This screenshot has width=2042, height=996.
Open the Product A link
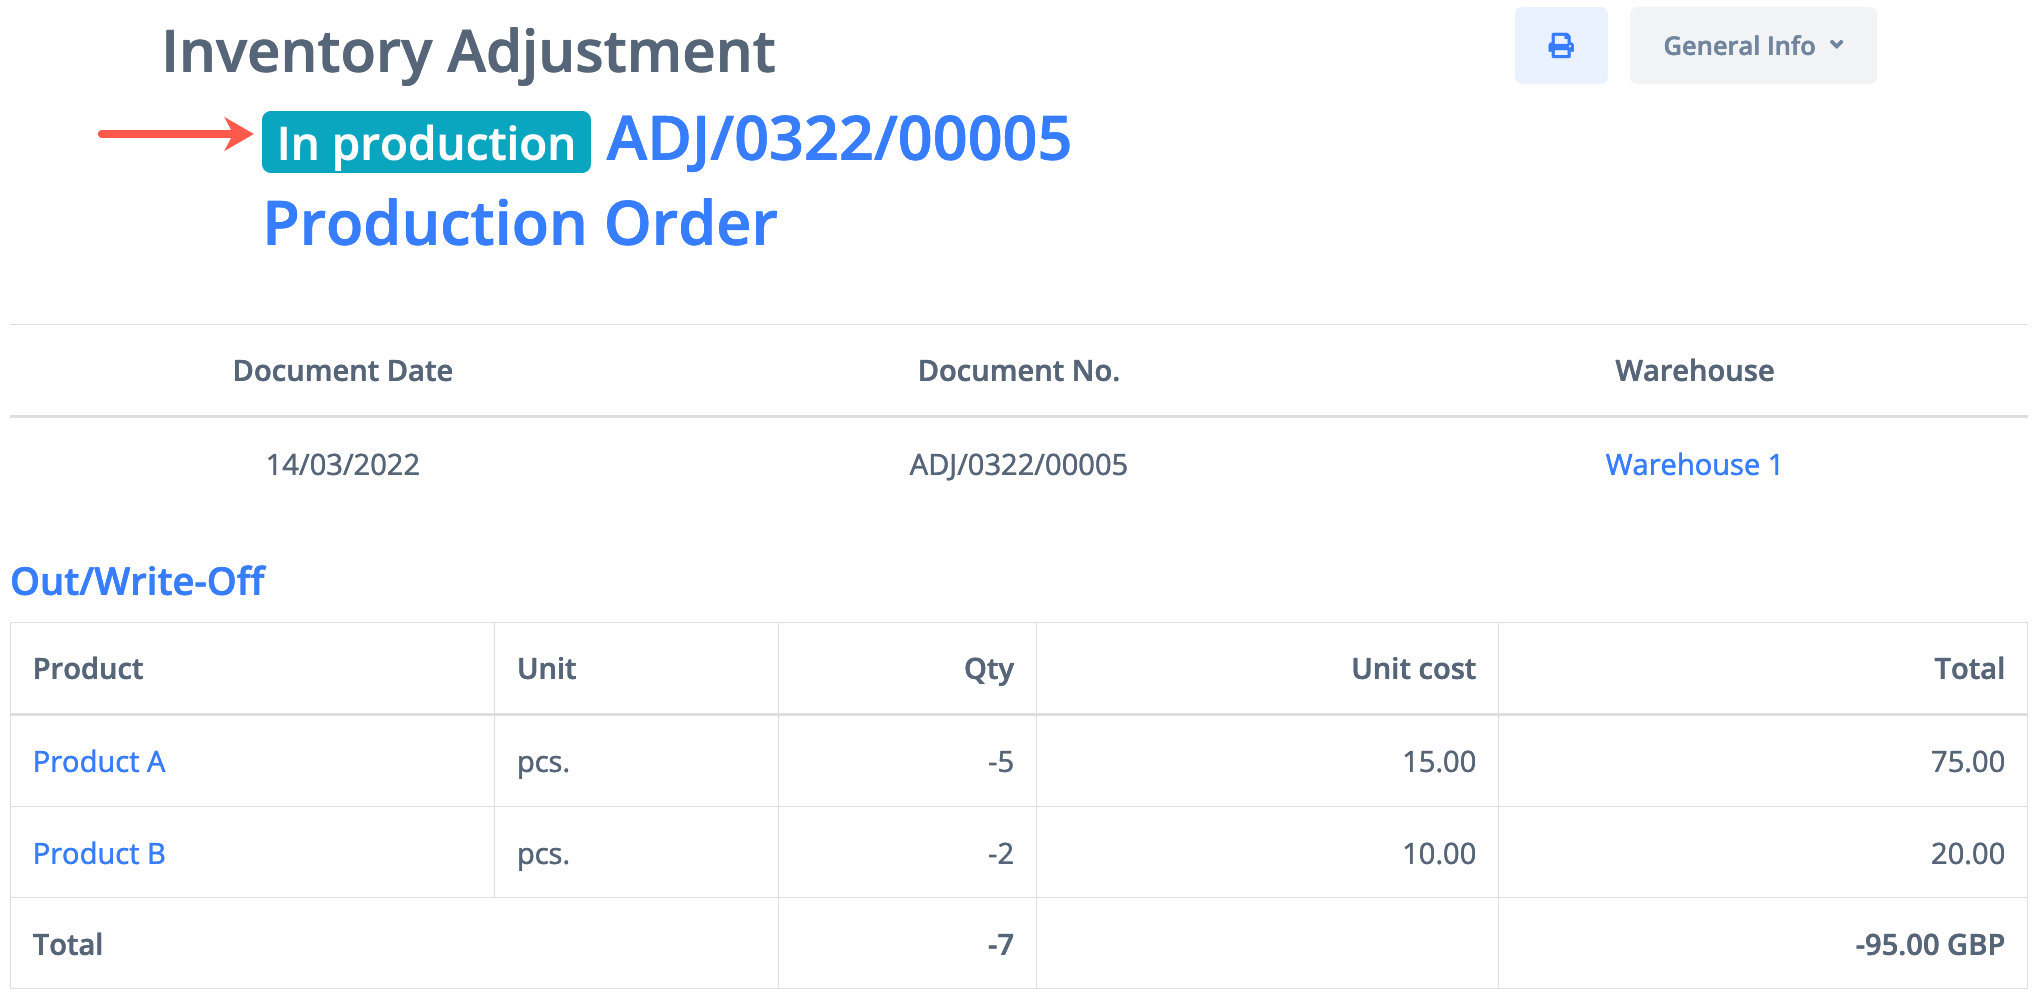coord(99,762)
